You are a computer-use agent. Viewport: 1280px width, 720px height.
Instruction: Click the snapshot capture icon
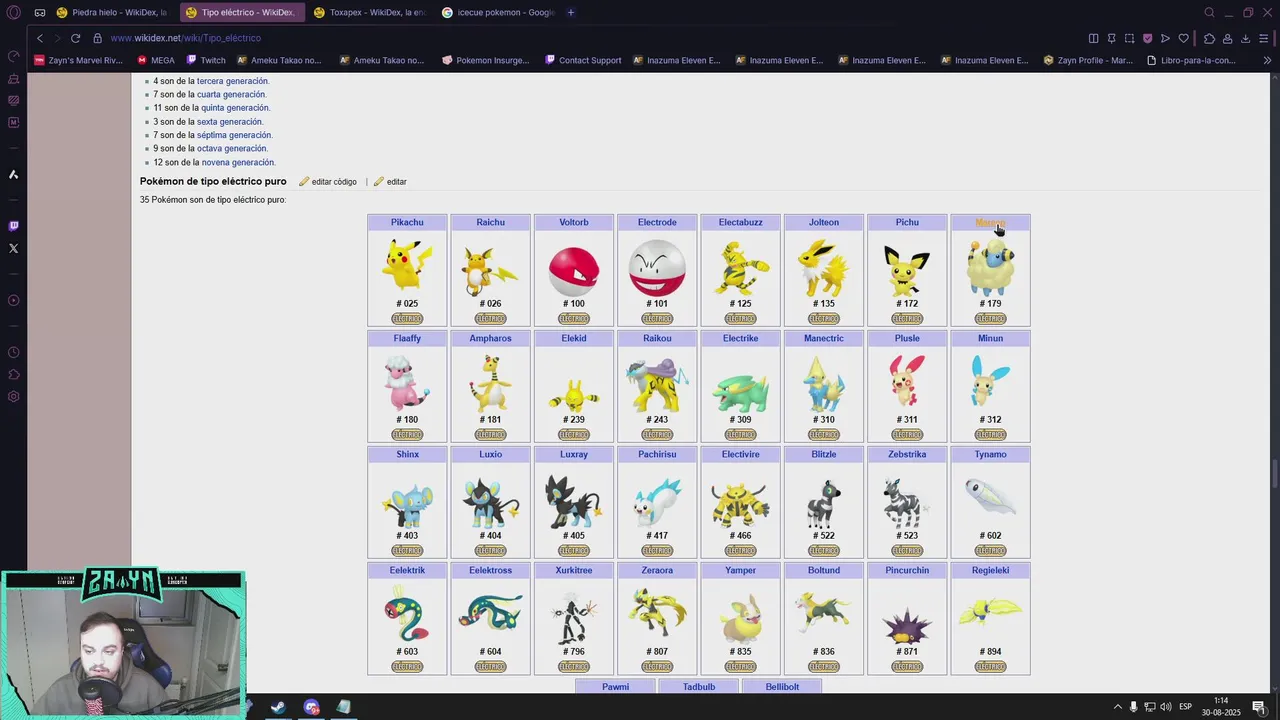tap(1129, 38)
